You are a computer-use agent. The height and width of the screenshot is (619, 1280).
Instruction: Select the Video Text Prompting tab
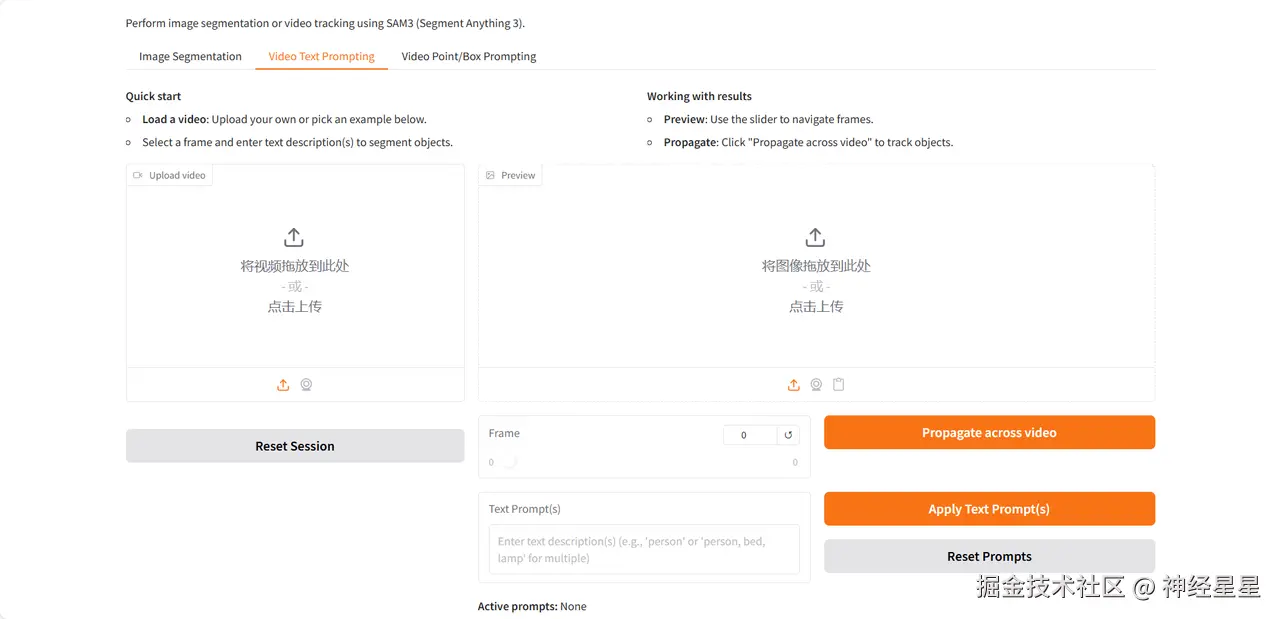coord(321,57)
